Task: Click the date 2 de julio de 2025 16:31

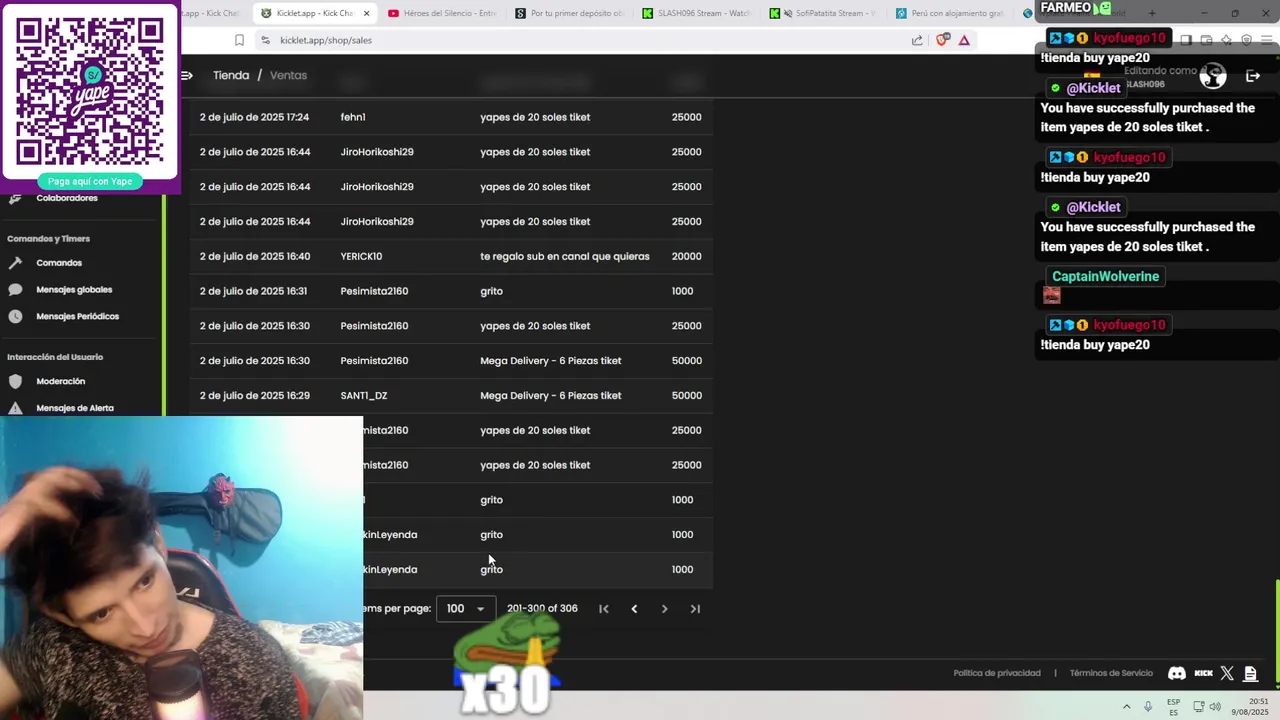Action: [253, 291]
